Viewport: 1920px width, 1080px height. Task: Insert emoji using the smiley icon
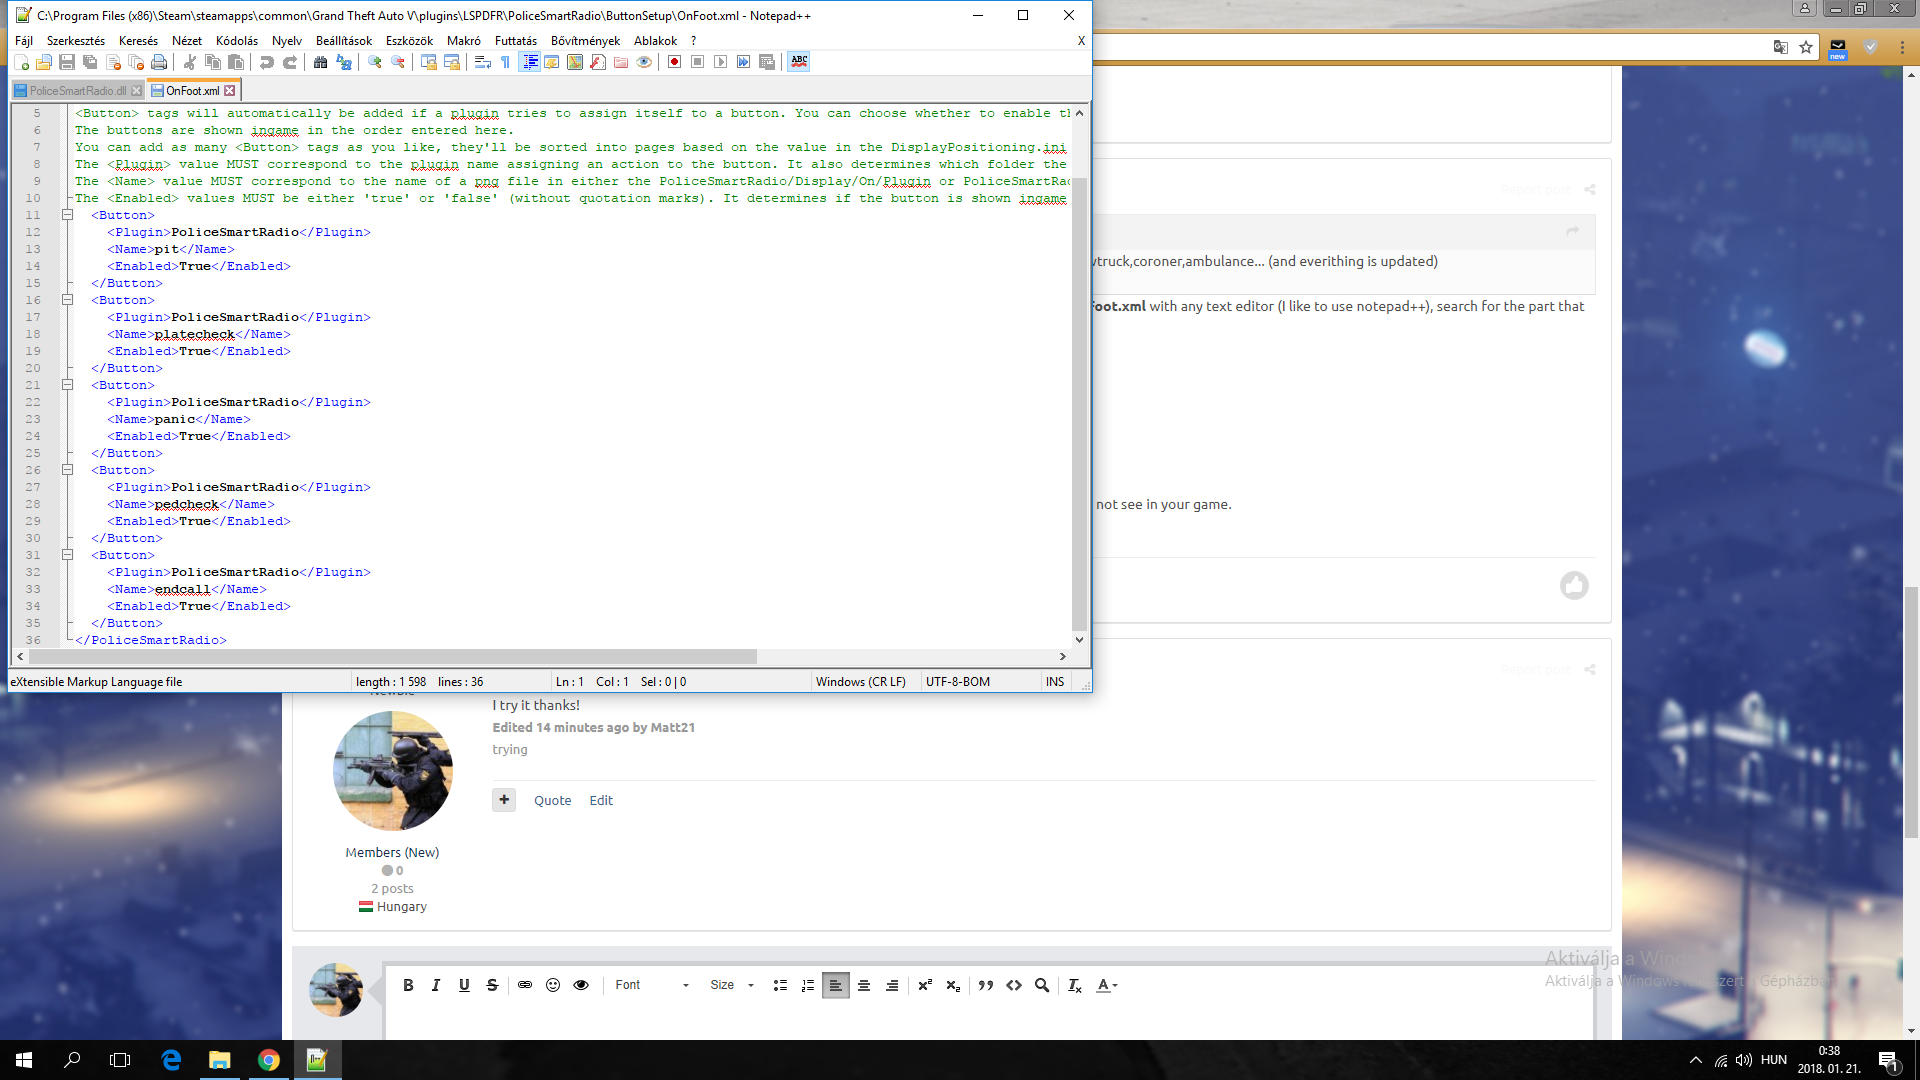[x=553, y=985]
